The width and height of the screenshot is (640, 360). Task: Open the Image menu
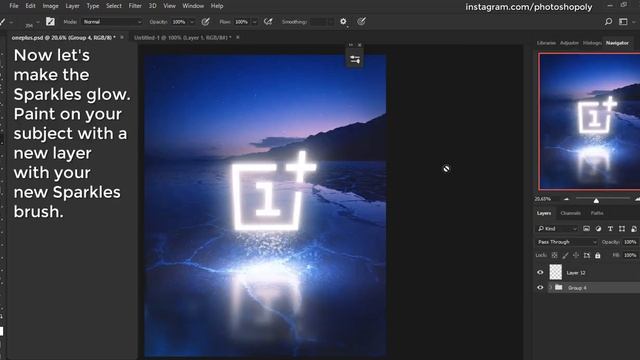pos(51,6)
